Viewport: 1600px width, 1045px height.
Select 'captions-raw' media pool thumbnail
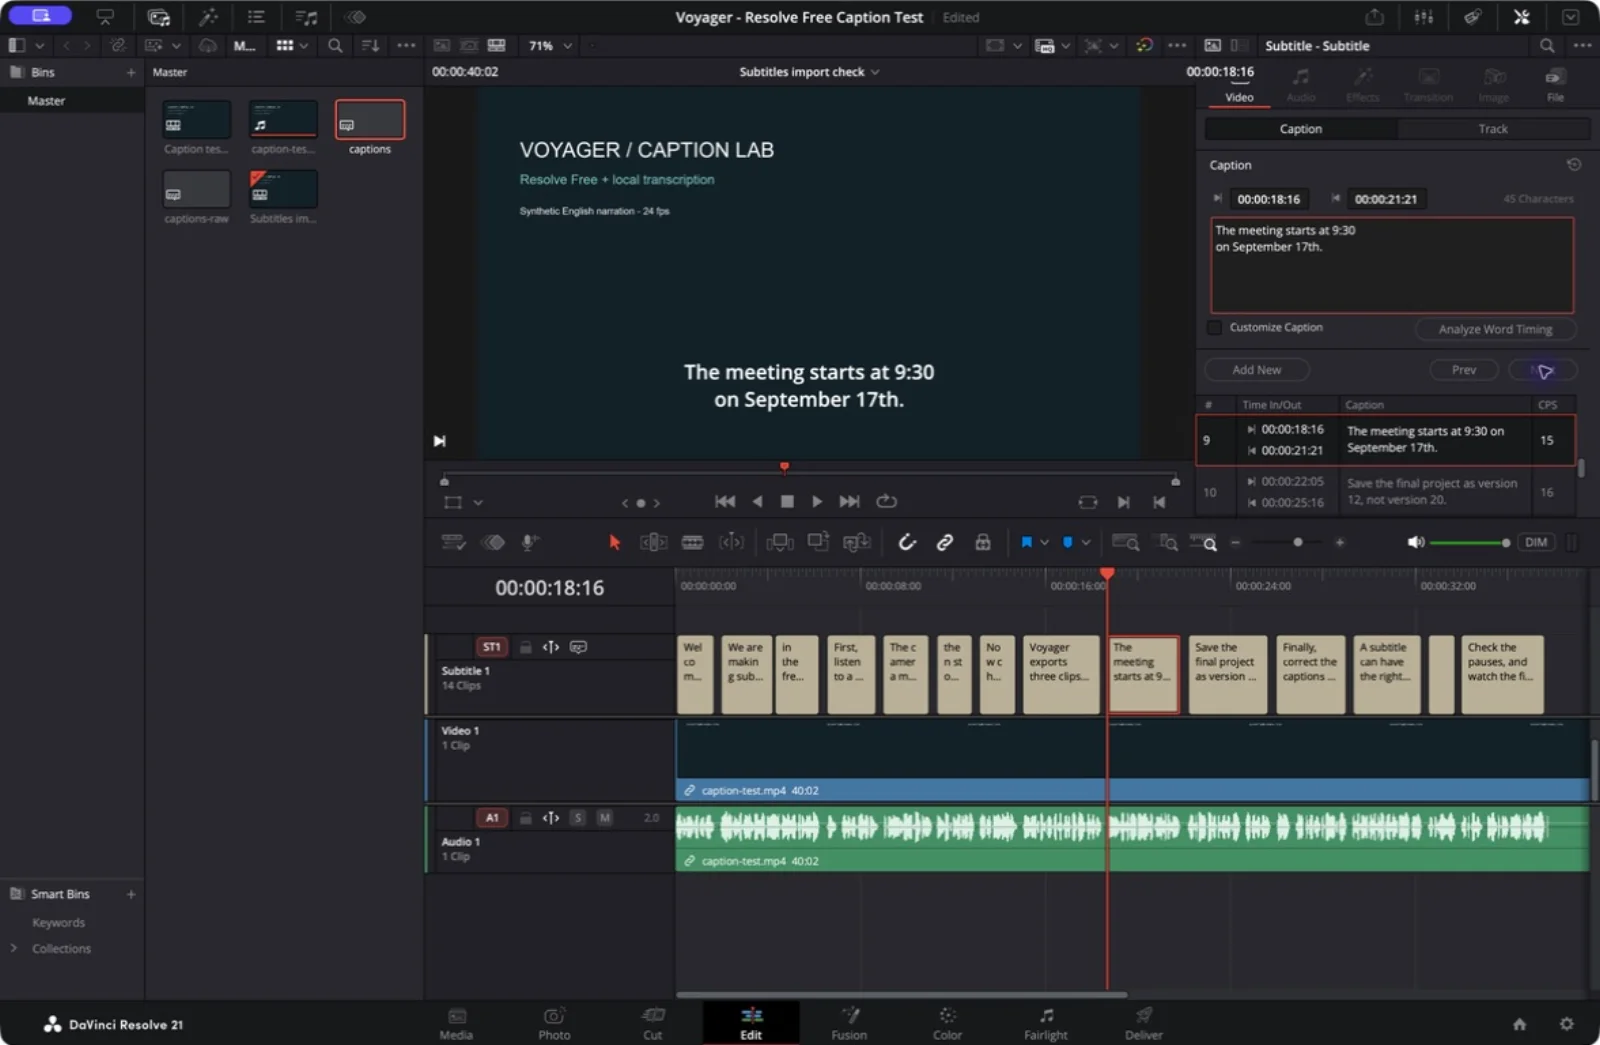tap(197, 189)
